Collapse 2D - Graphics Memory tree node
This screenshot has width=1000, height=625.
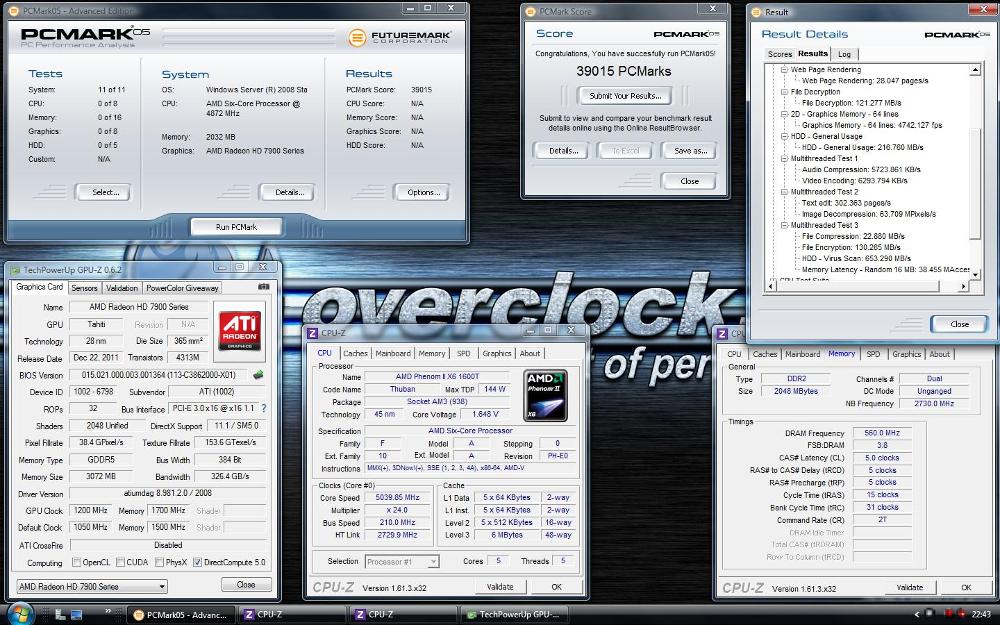coord(784,114)
